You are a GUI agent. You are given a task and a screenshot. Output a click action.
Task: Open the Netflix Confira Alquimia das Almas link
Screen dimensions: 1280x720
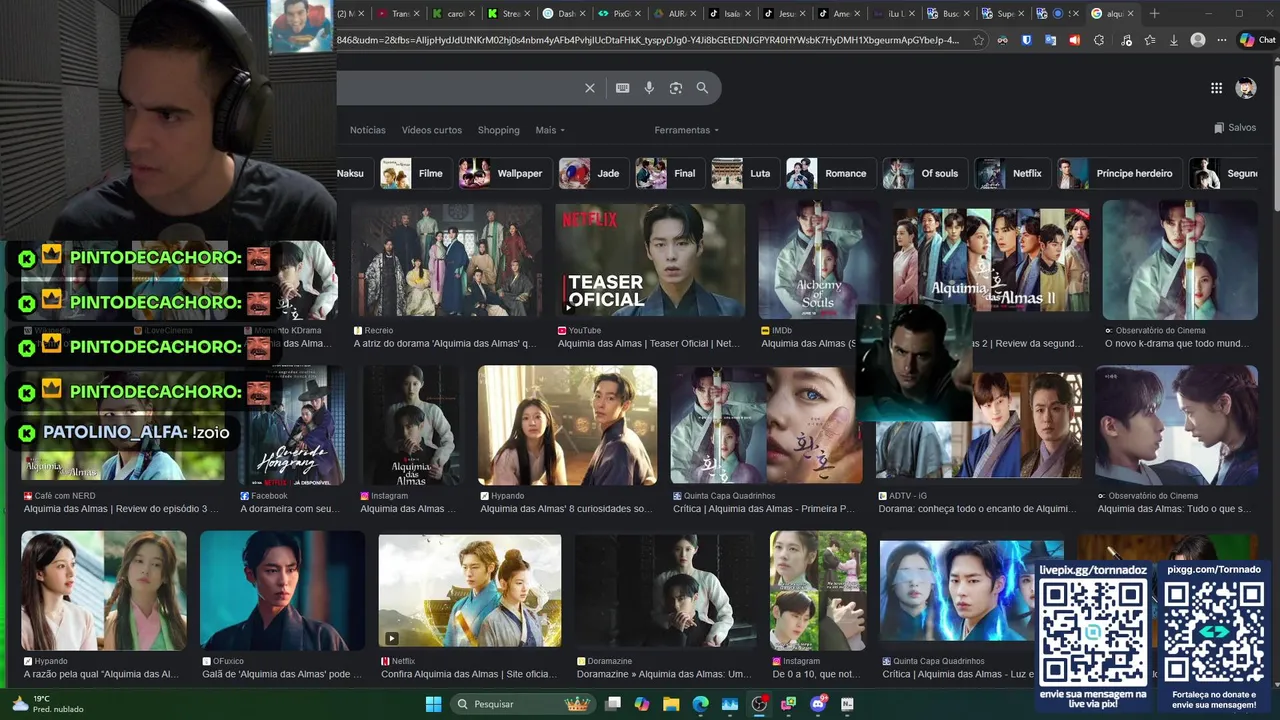[x=470, y=674]
